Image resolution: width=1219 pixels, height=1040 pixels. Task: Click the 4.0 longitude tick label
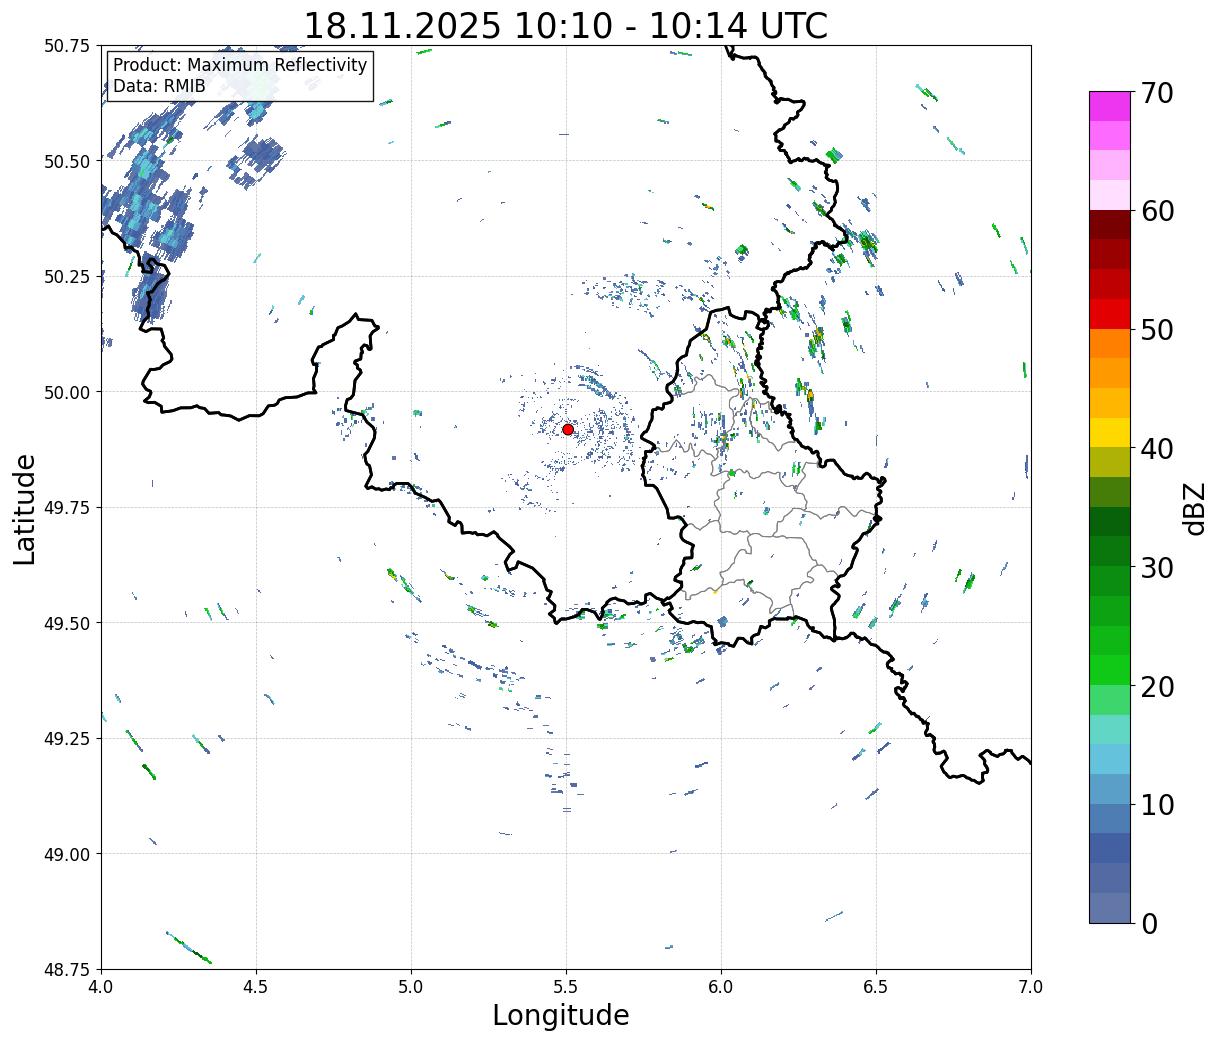pyautogui.click(x=101, y=987)
